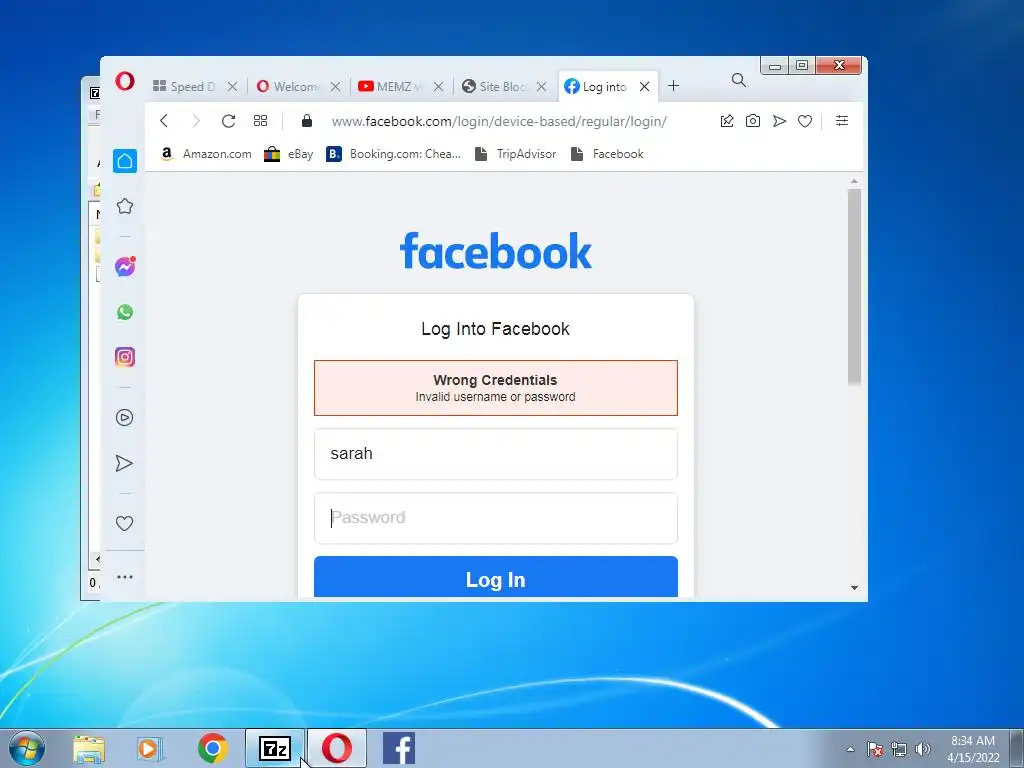
Task: Launch Chrome from the taskbar
Action: point(212,748)
